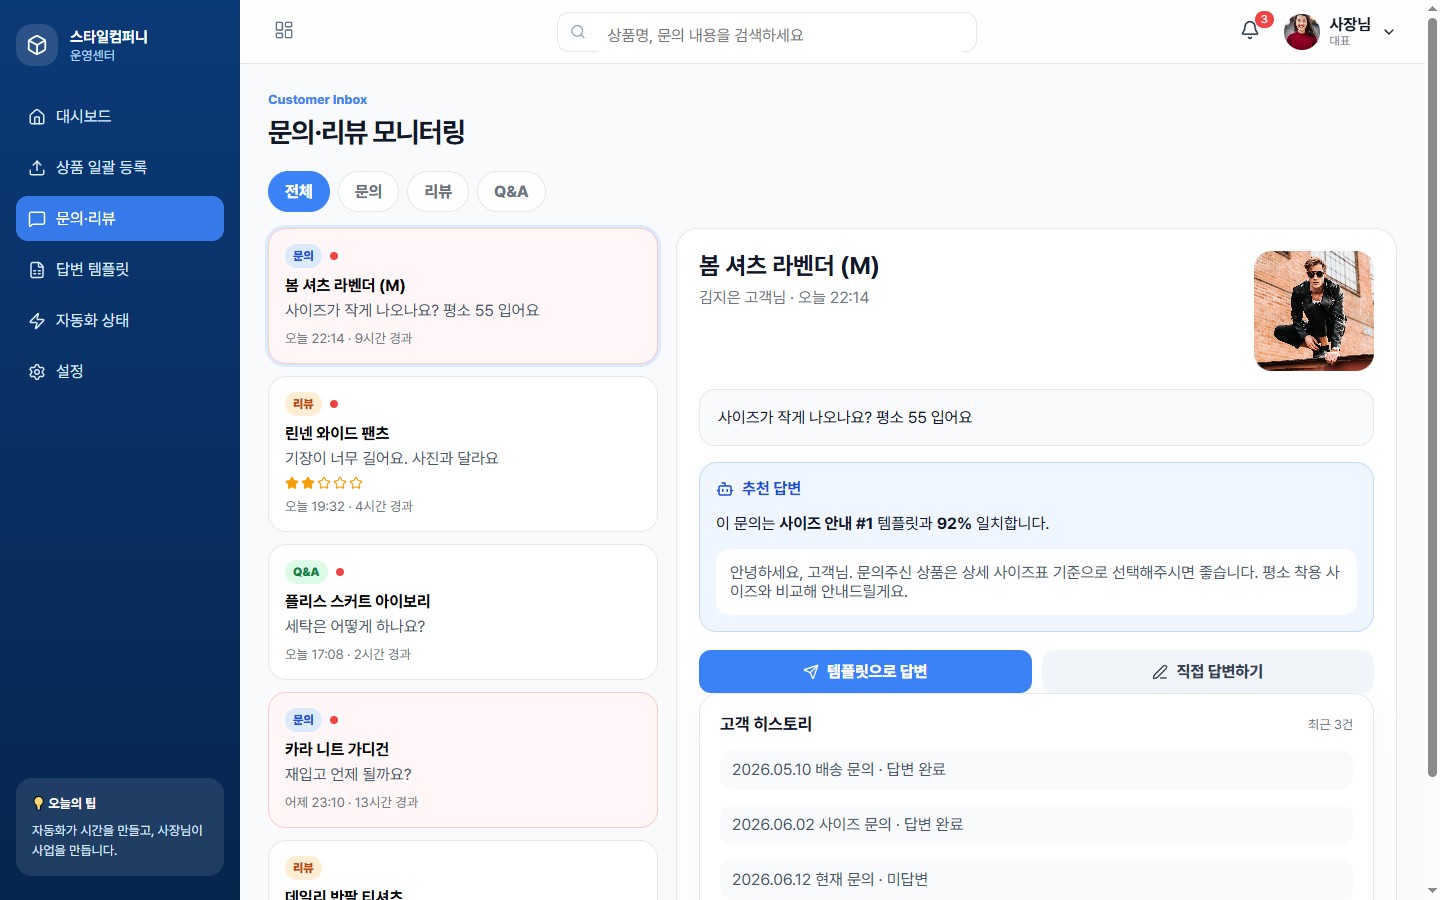The width and height of the screenshot is (1440, 900).
Task: Select the 리뷰 filter tab
Action: [438, 191]
